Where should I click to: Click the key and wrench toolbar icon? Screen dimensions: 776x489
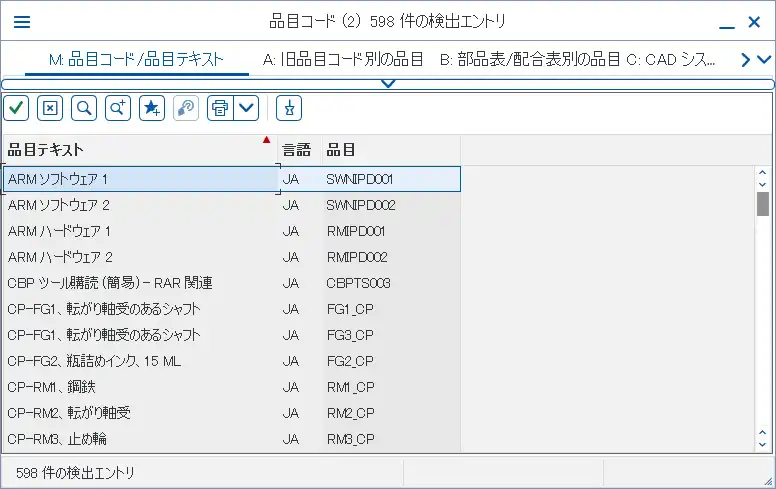186,108
